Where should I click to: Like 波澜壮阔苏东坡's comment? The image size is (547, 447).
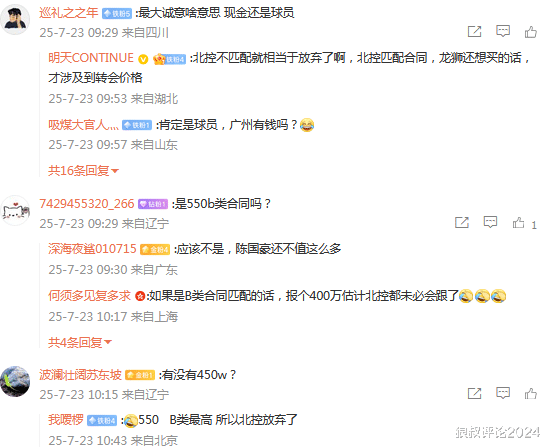(531, 394)
